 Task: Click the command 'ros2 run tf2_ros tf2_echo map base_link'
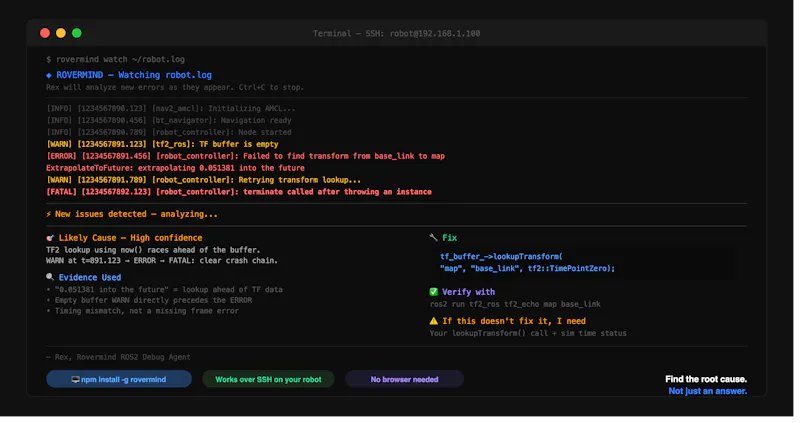pos(515,305)
